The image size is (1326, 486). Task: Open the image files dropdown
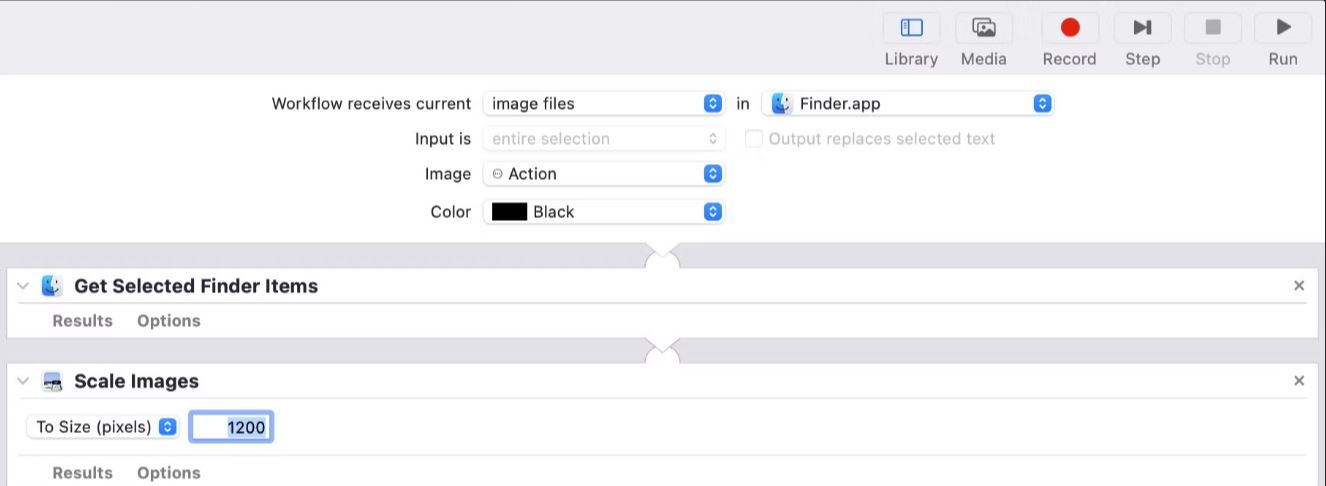[x=603, y=103]
